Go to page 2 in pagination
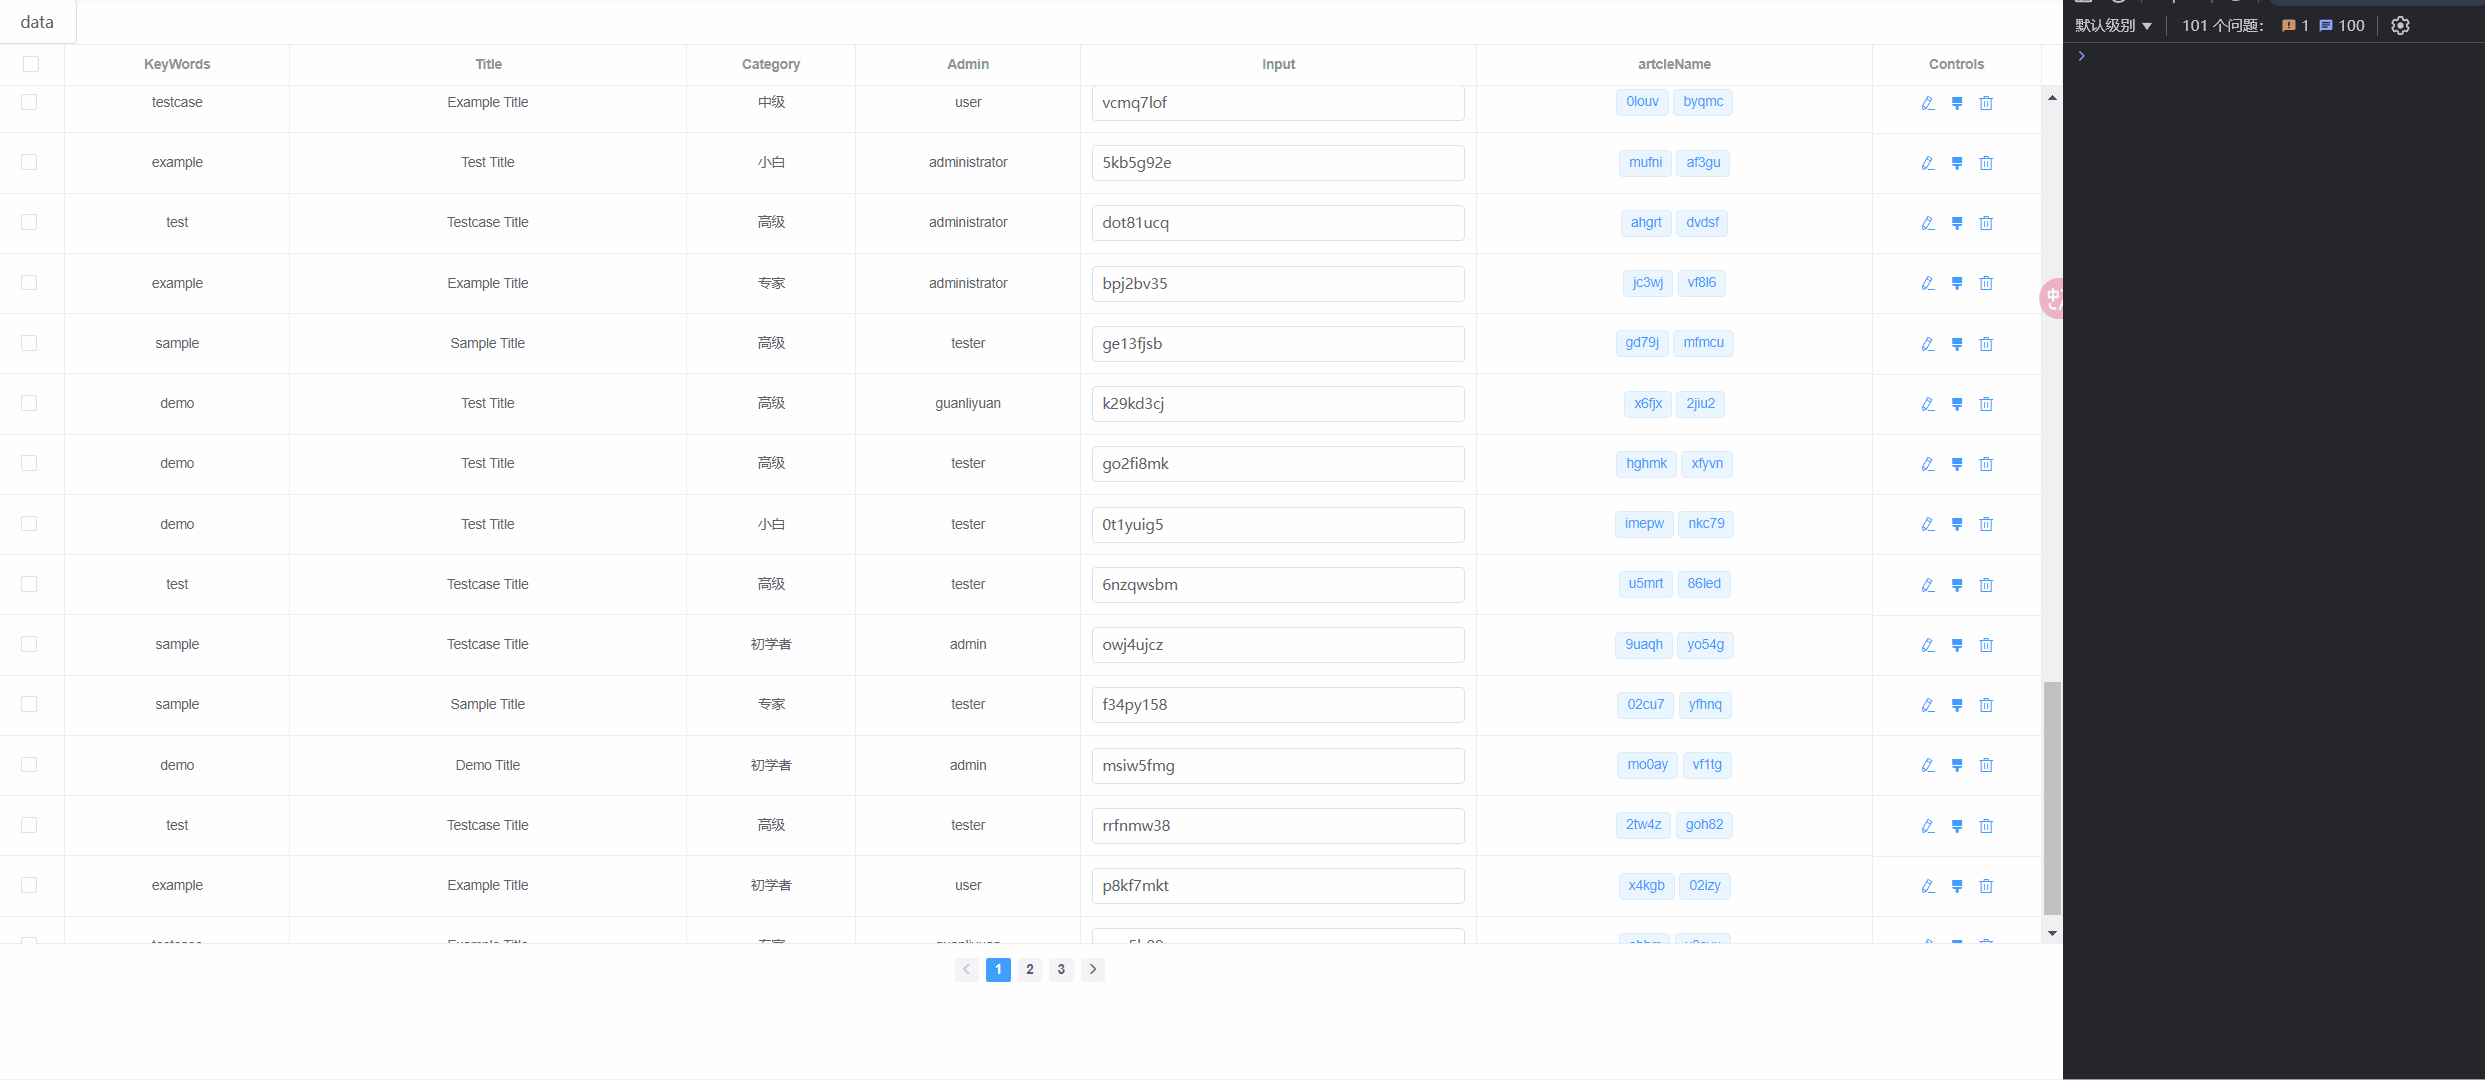Image resolution: width=2485 pixels, height=1080 pixels. coord(1029,969)
